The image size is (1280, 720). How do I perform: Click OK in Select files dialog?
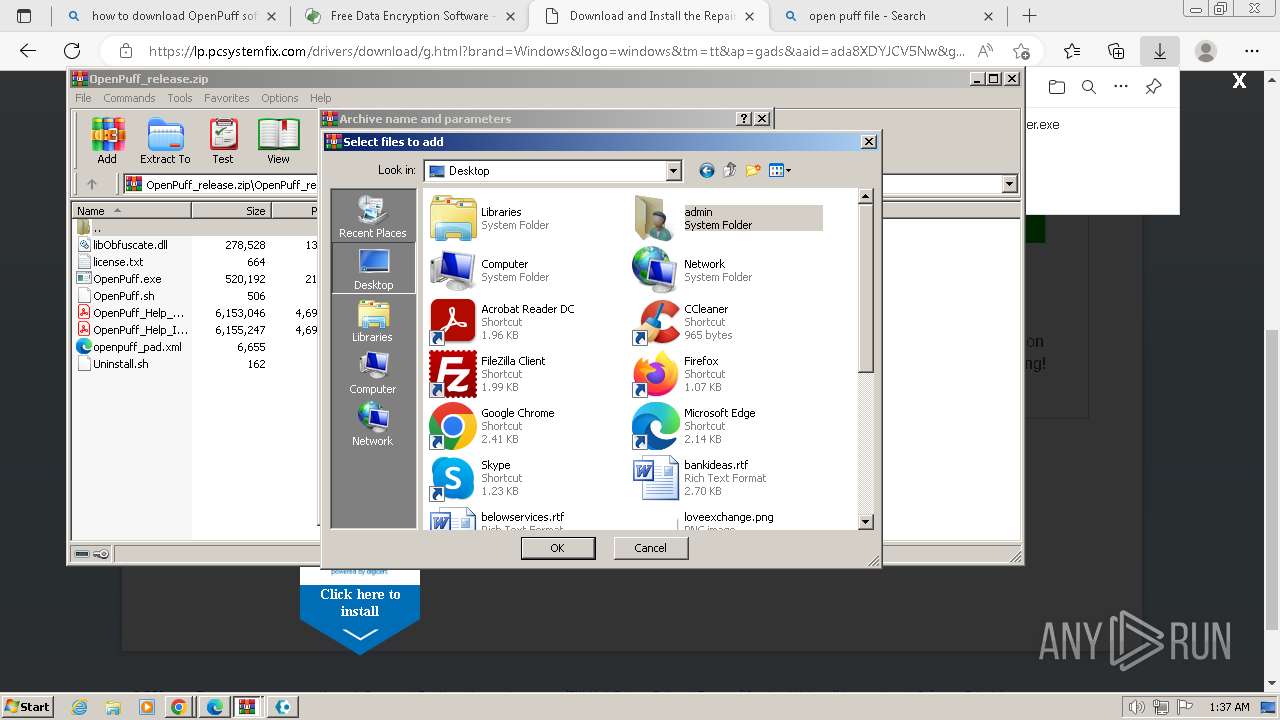click(558, 548)
